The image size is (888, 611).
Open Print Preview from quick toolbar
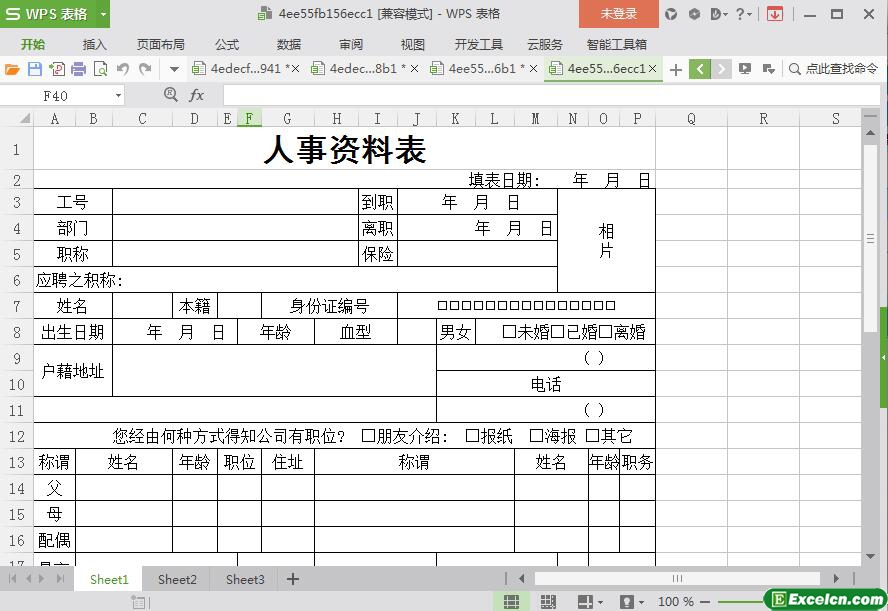pyautogui.click(x=100, y=69)
